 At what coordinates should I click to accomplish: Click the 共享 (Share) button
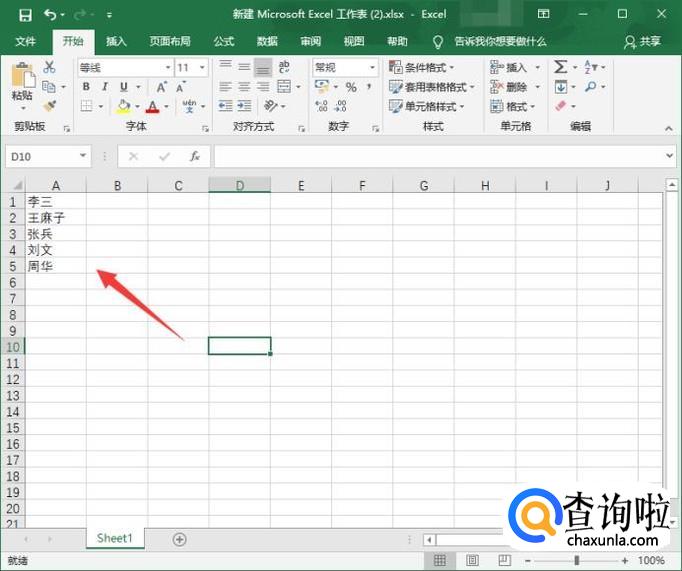642,41
